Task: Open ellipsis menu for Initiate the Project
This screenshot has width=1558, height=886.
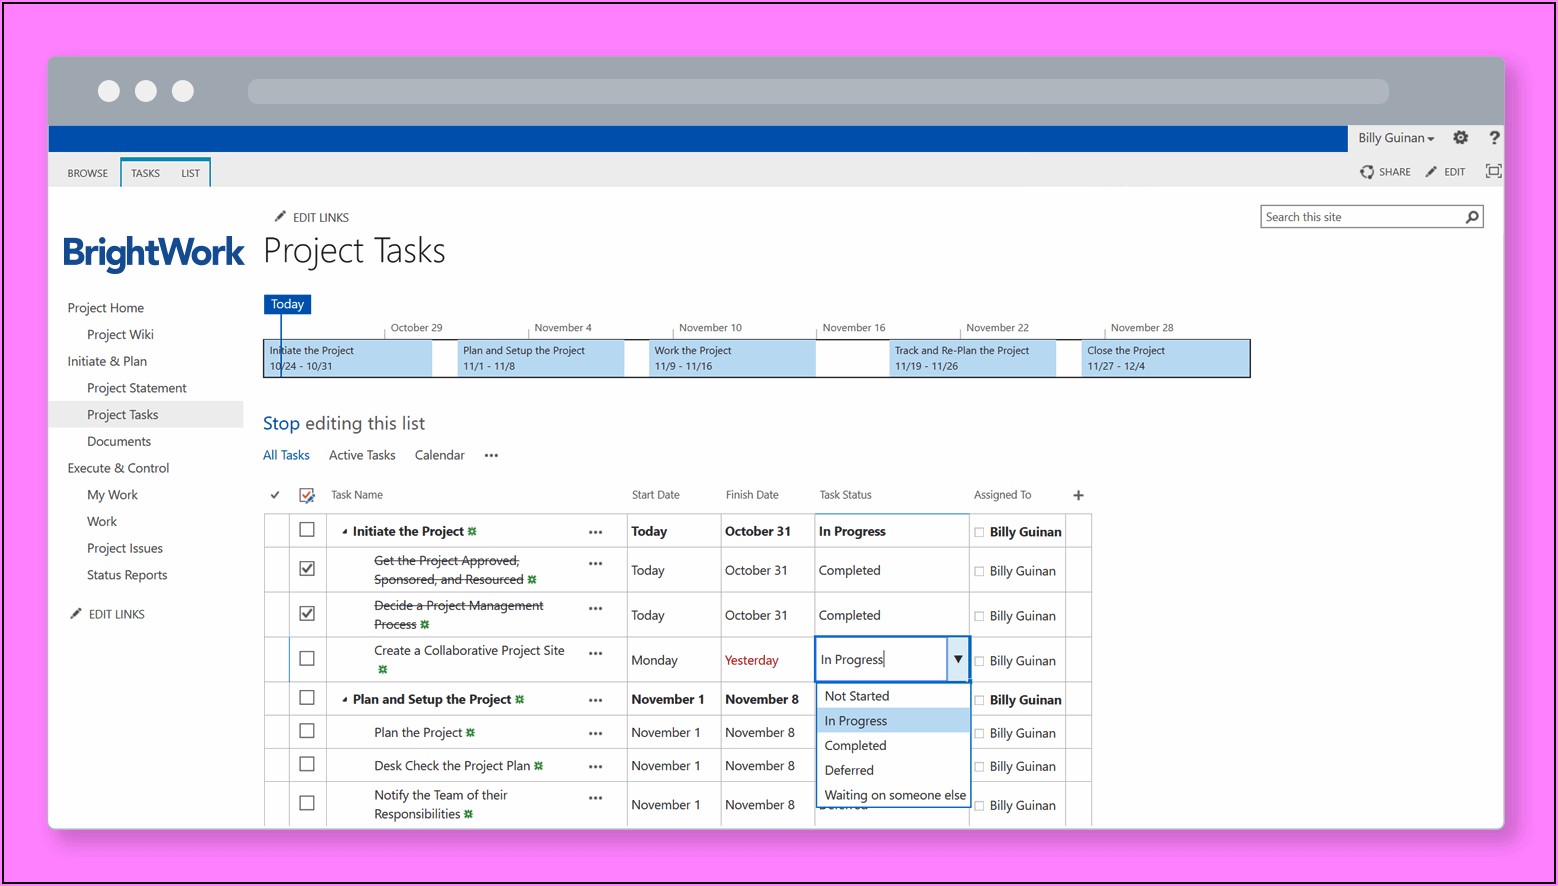Action: [x=595, y=532]
